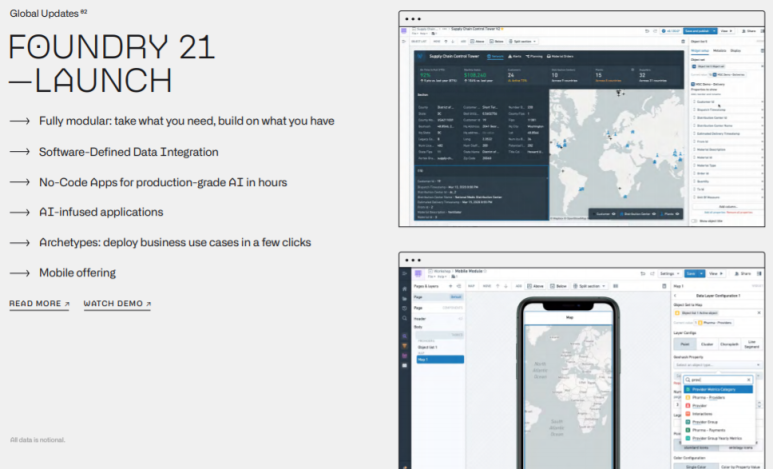Switch to Metadata tab
Viewport: 773px width, 469px height.
720,51
